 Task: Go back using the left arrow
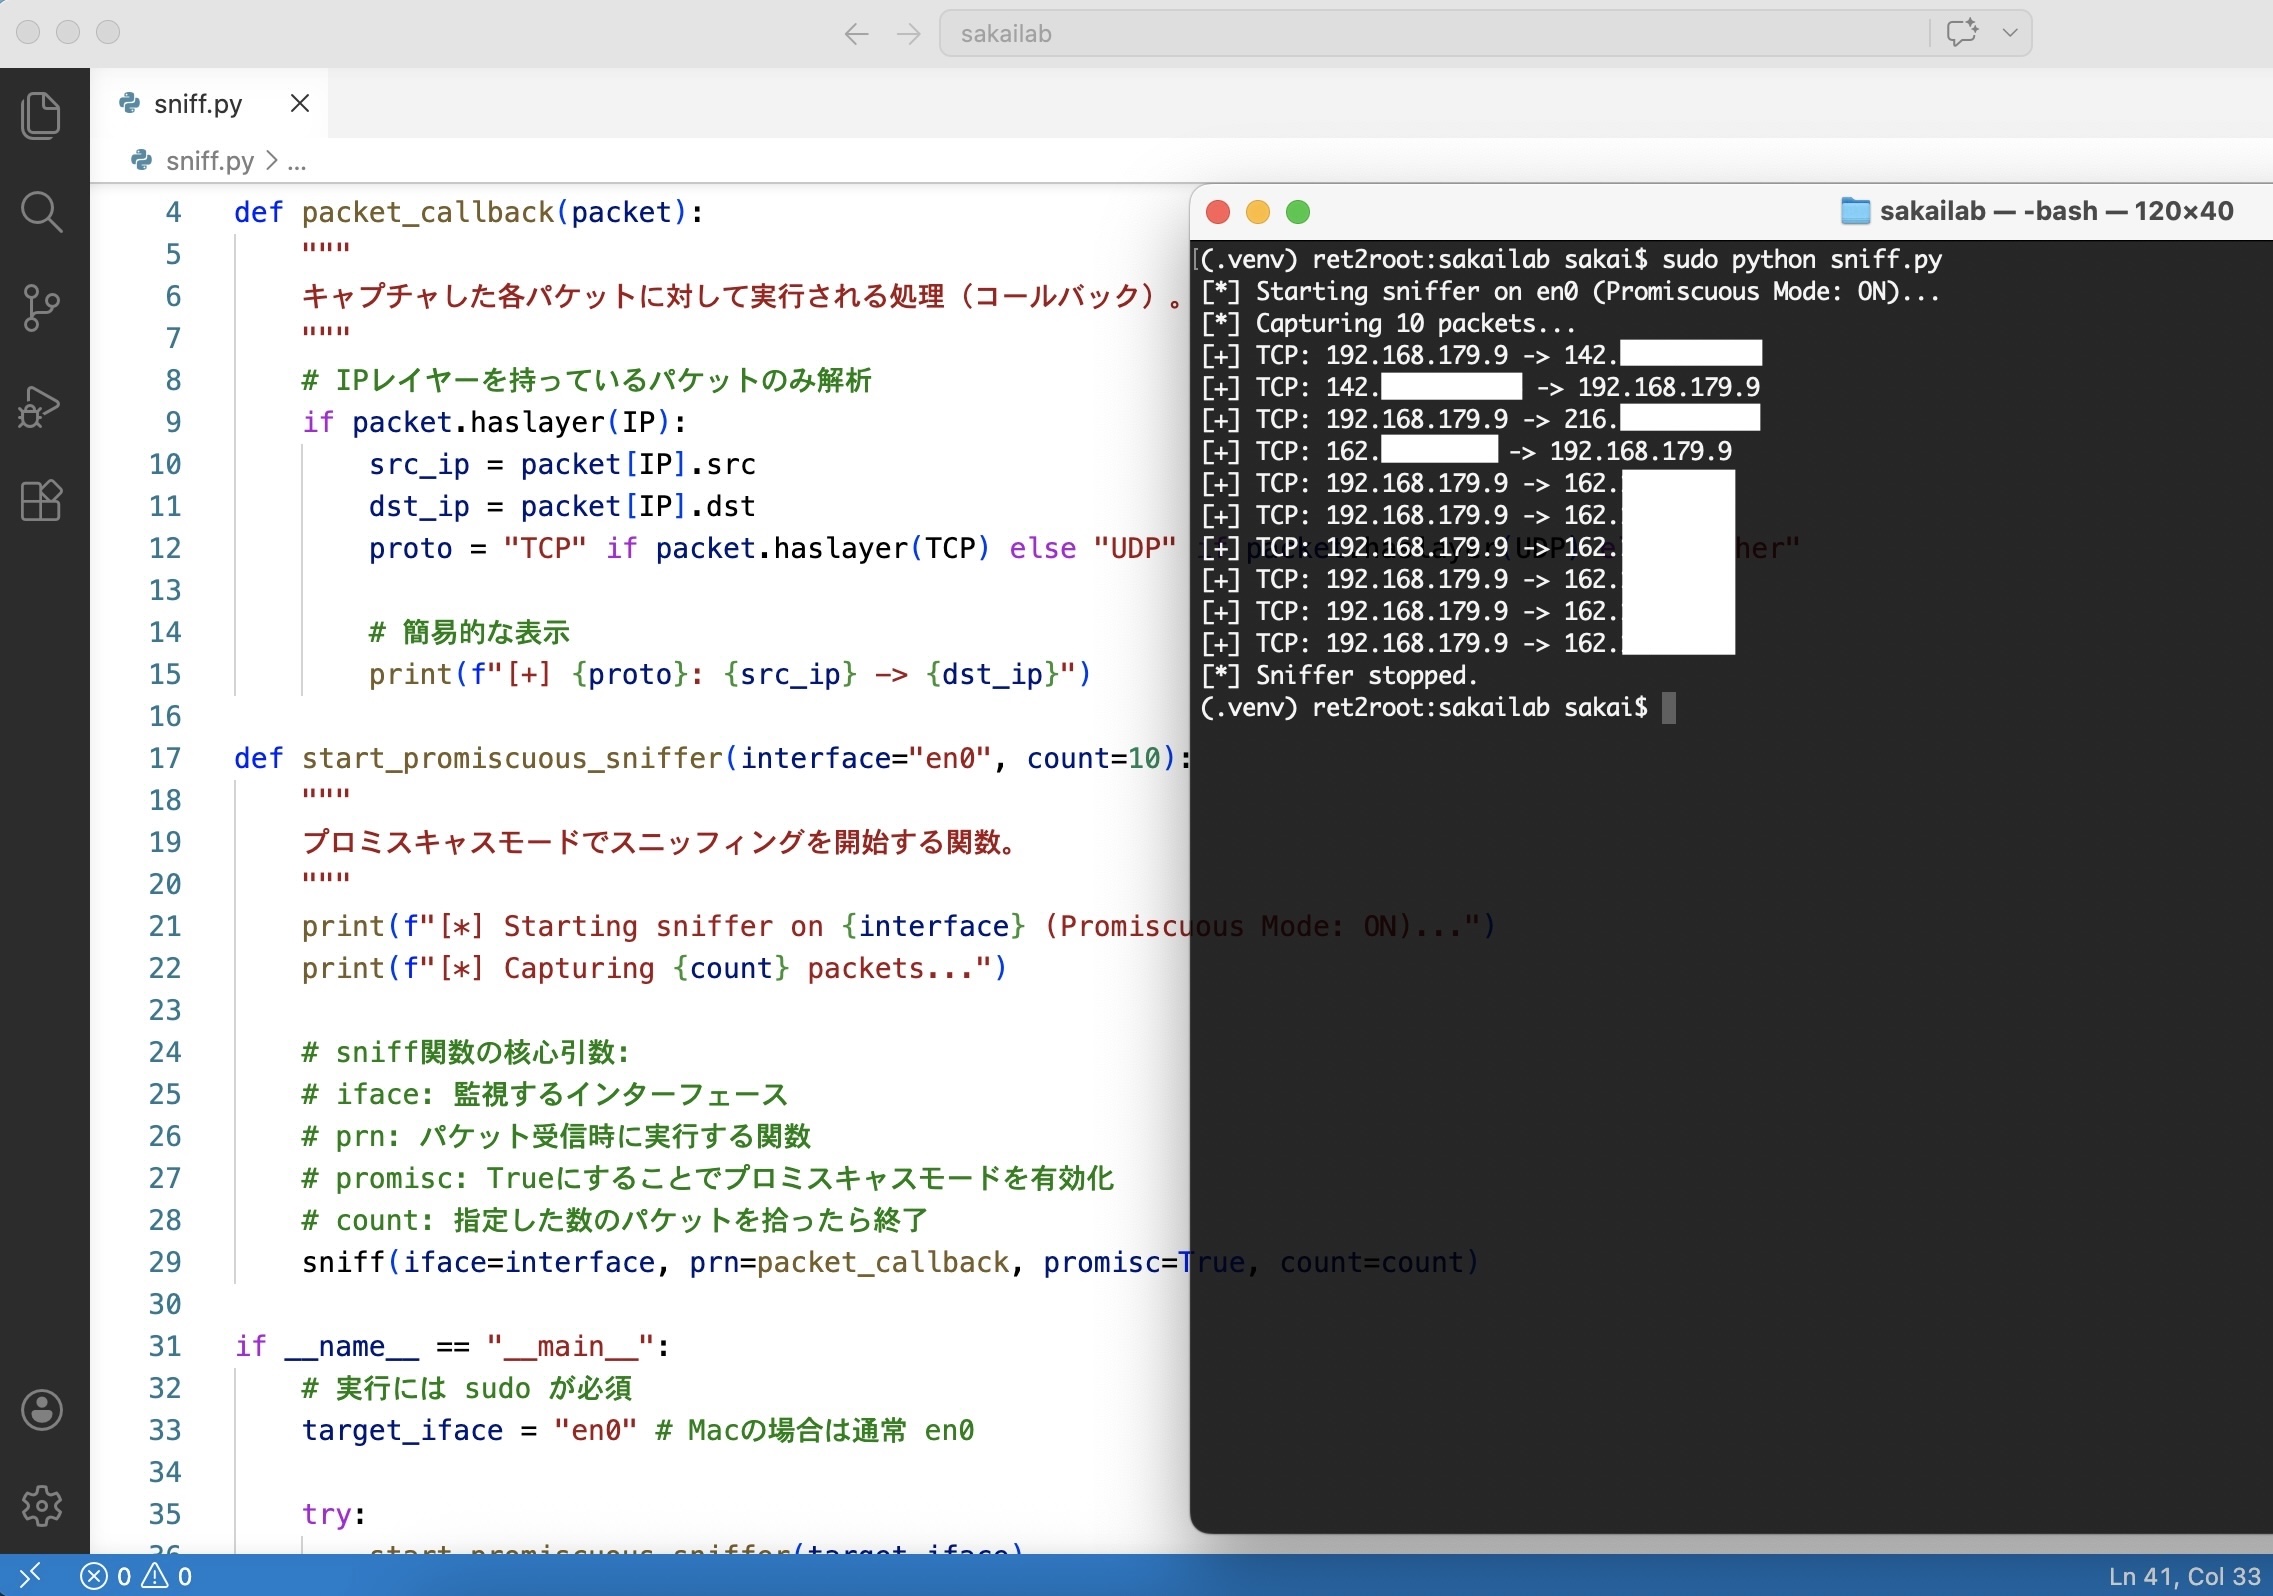point(856,34)
